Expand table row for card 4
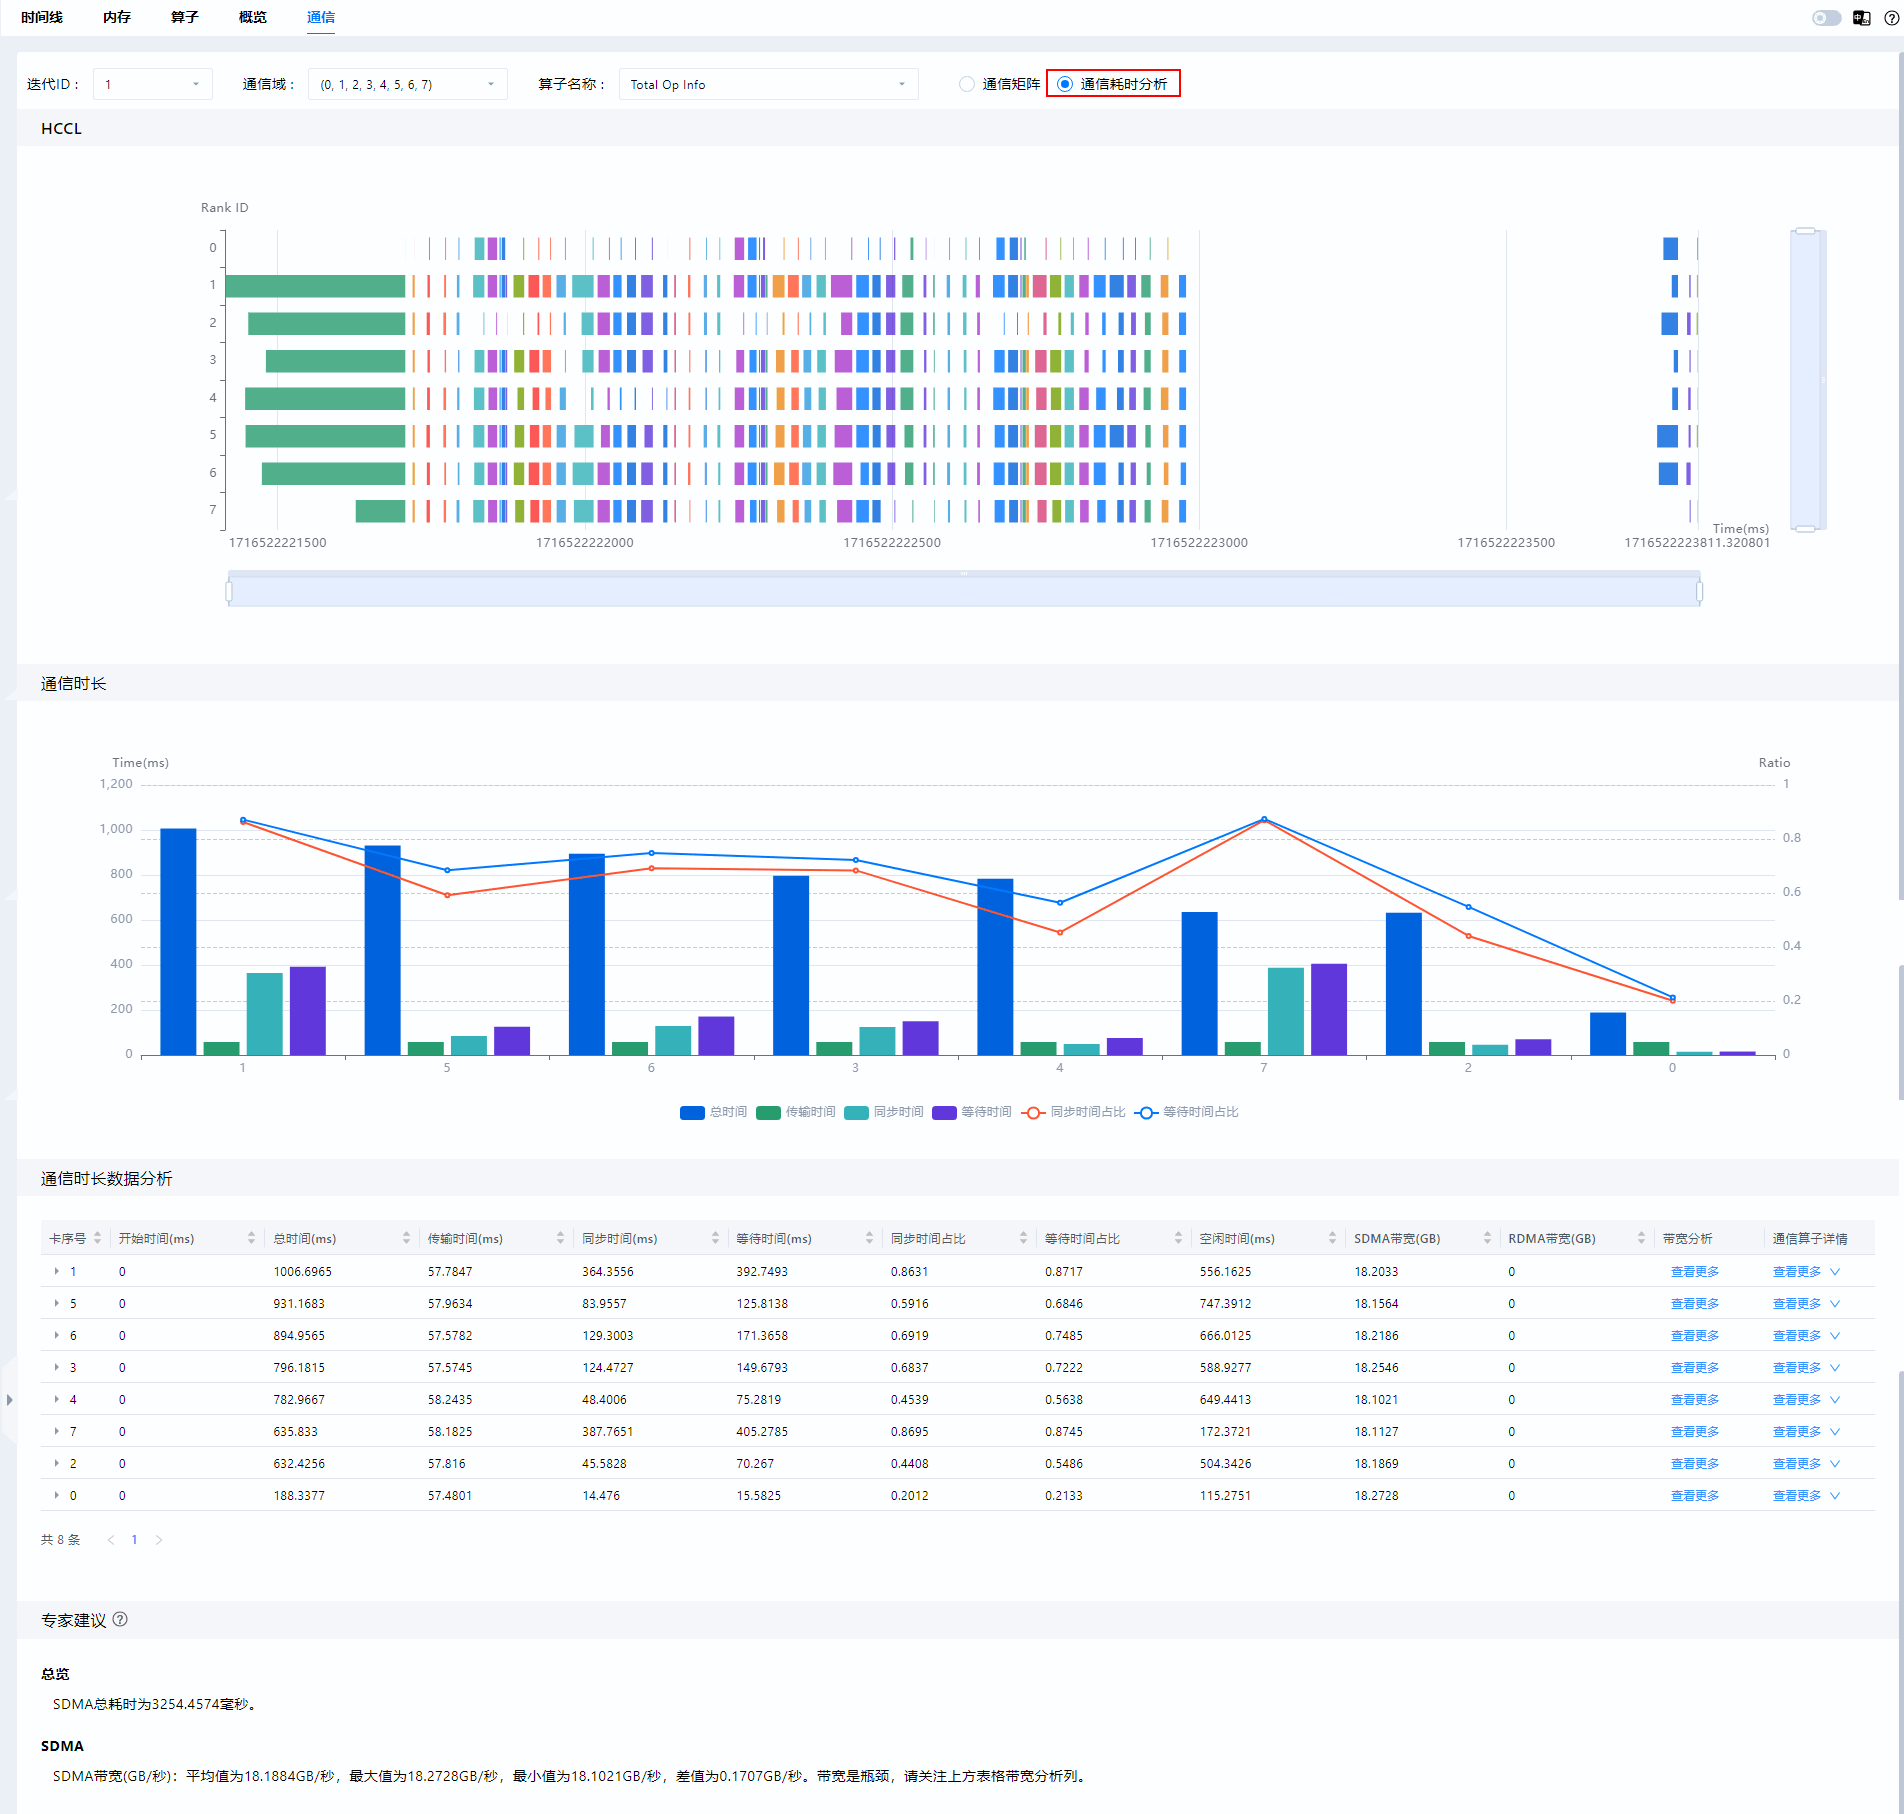Viewport: 1904px width, 1814px height. click(56, 1399)
